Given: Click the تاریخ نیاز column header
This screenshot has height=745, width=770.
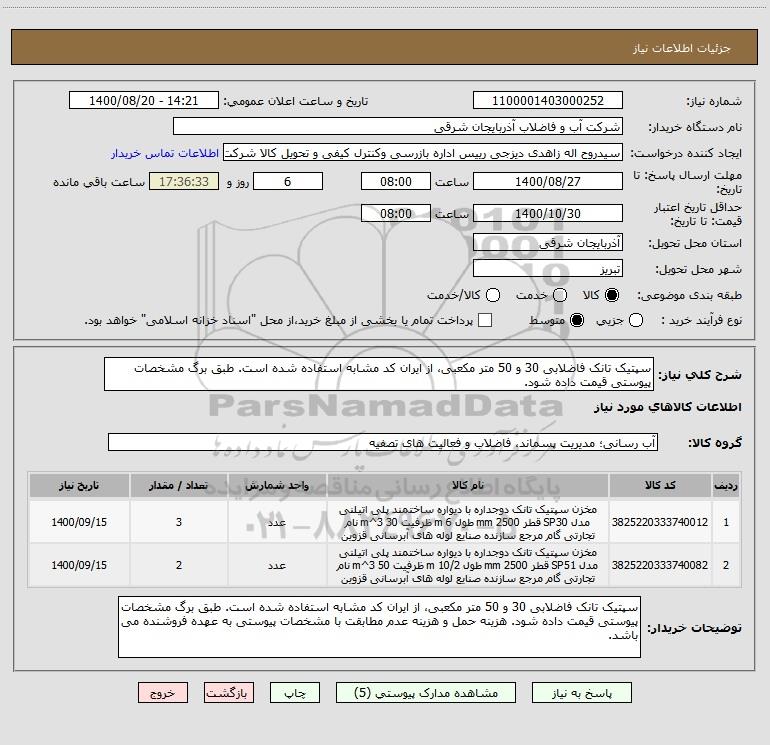Looking at the screenshot, I should click(x=79, y=485).
